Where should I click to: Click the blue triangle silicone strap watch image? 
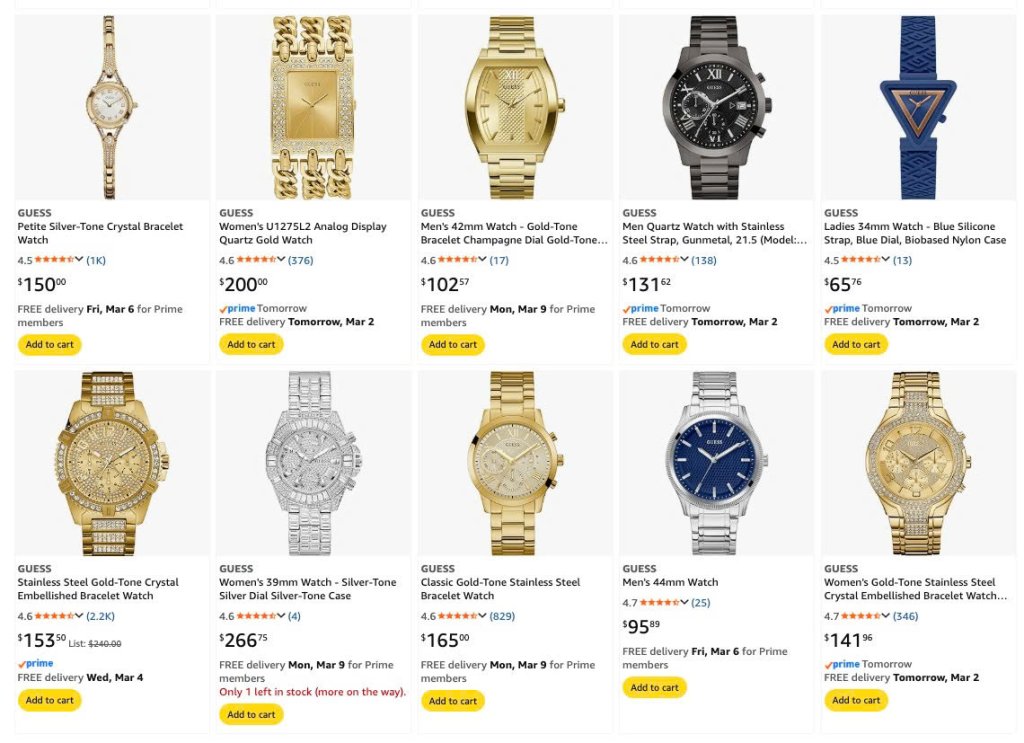click(918, 108)
